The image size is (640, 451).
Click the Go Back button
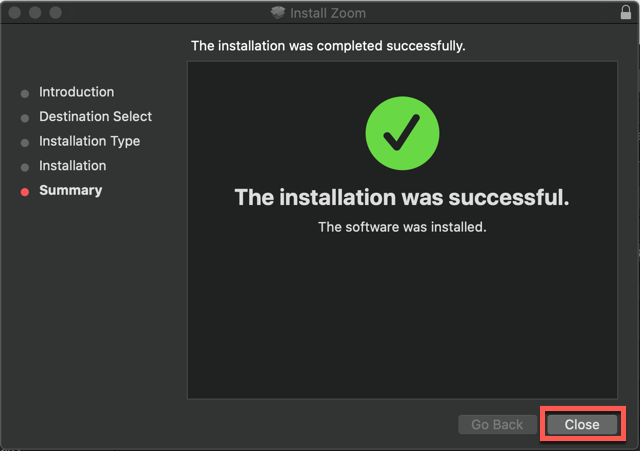coord(497,424)
